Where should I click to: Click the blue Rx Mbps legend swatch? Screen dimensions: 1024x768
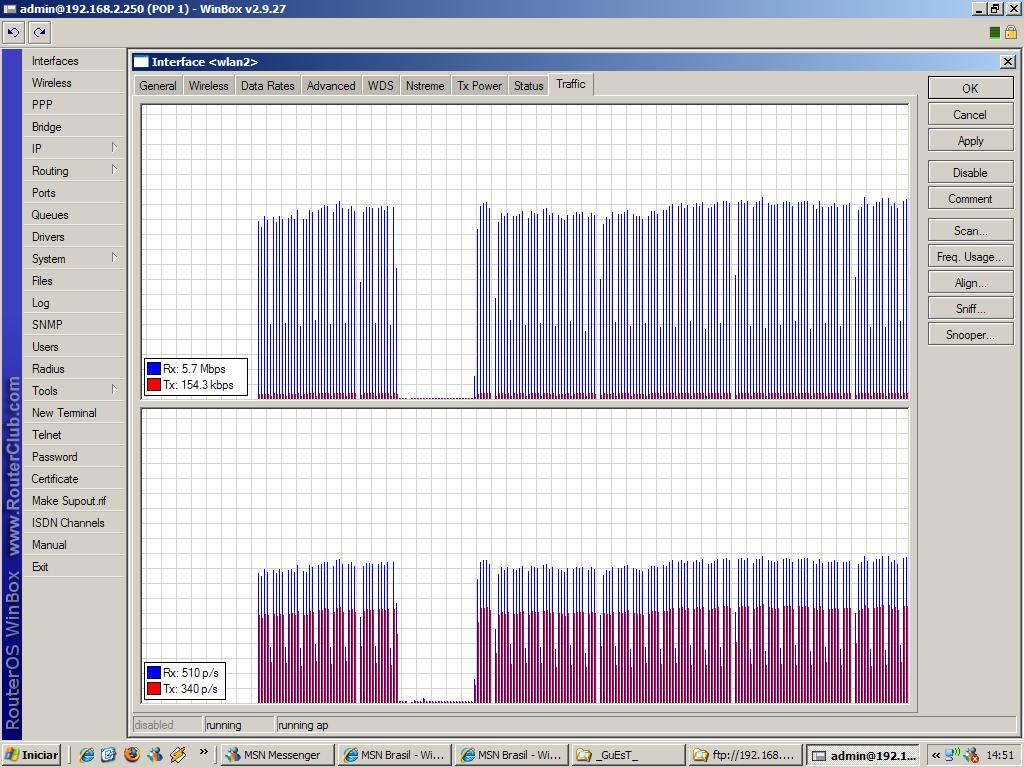154,369
